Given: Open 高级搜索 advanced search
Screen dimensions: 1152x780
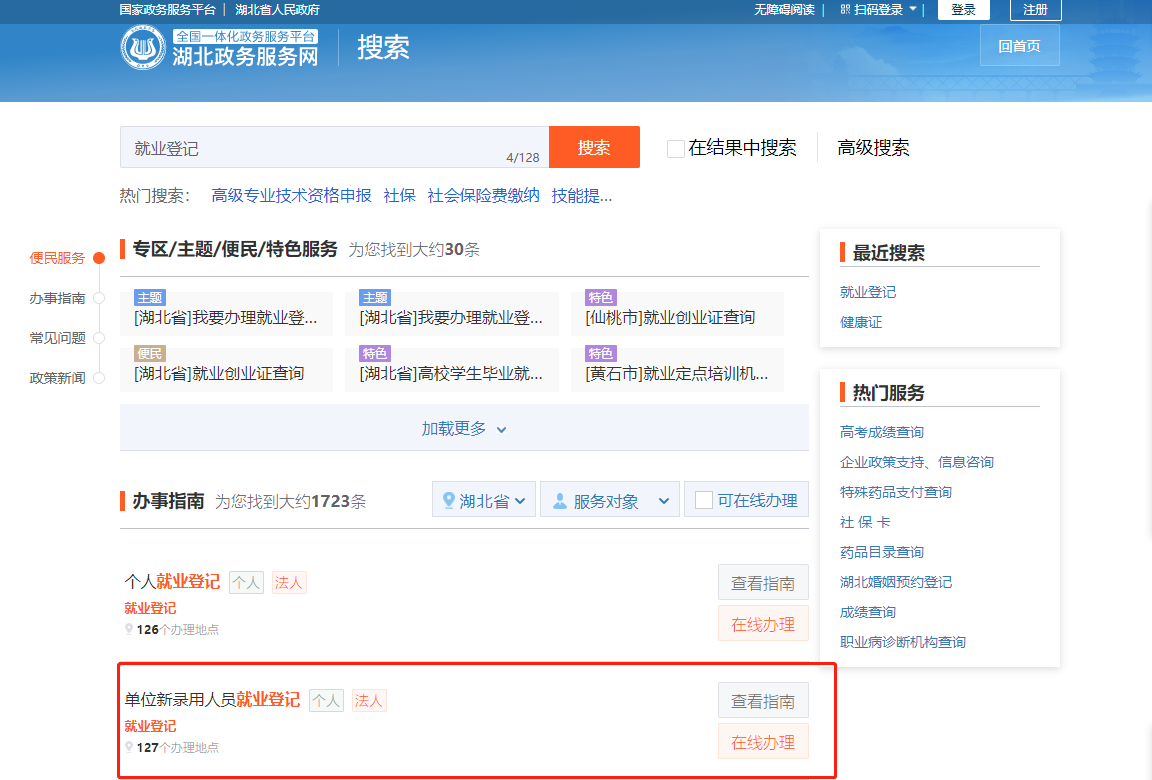Looking at the screenshot, I should click(873, 148).
